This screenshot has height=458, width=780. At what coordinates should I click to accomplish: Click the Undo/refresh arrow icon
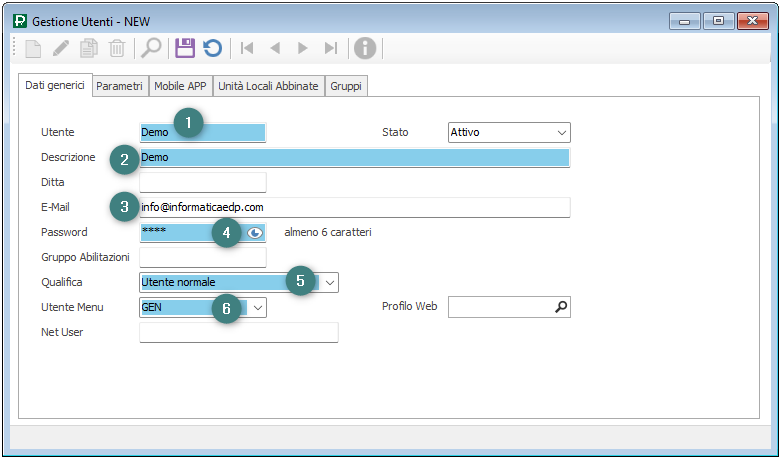click(212, 48)
